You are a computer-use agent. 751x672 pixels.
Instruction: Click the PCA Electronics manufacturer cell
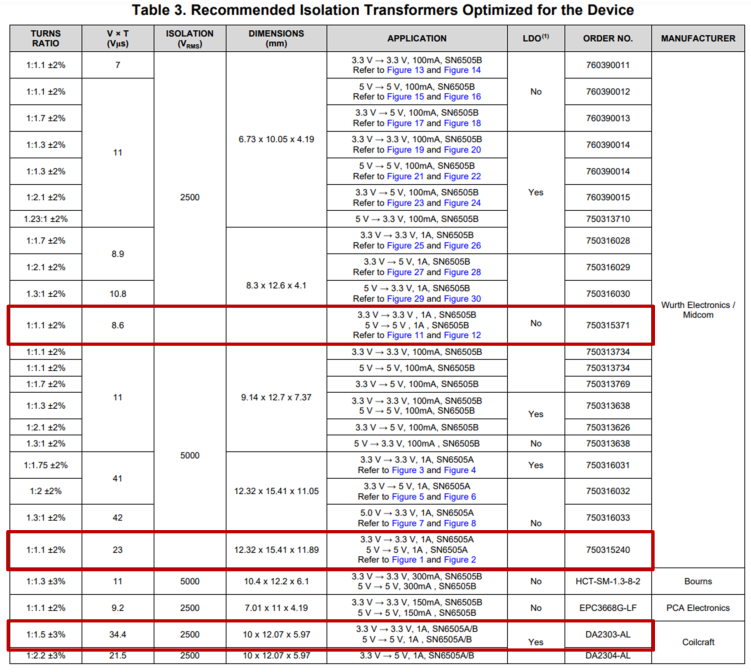tap(698, 608)
